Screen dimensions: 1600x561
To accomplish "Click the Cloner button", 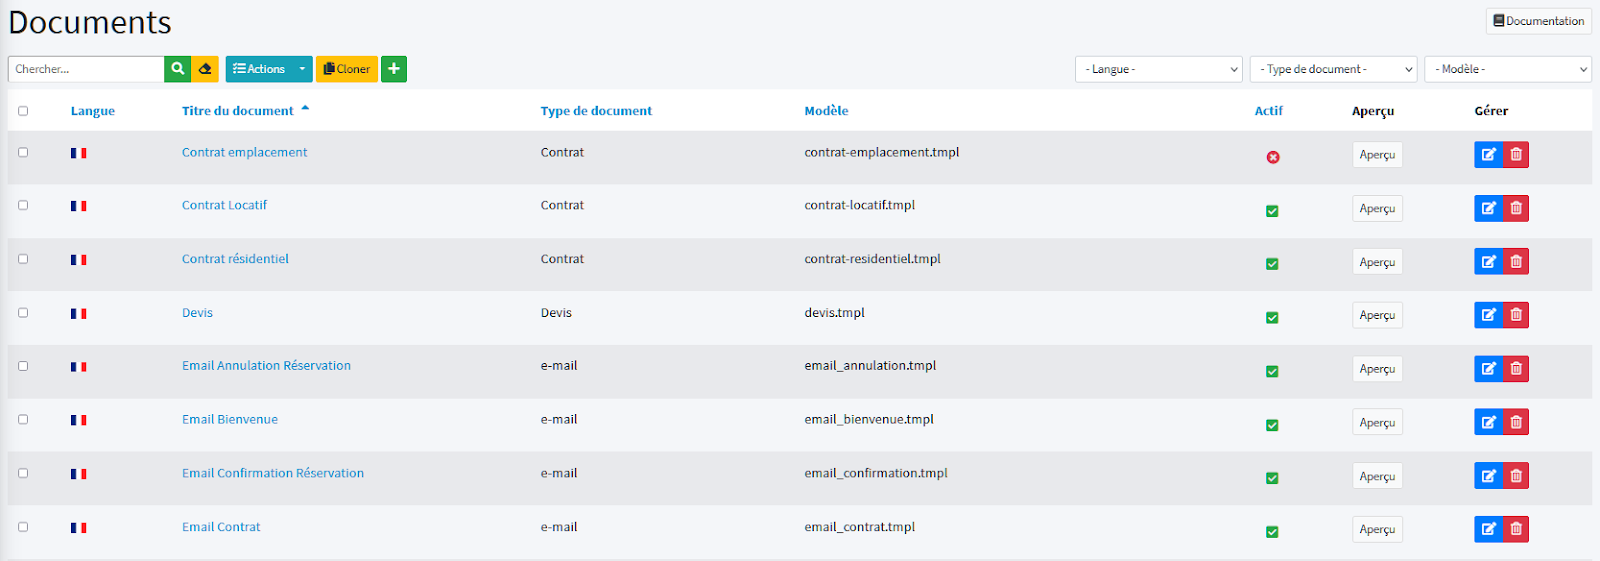I will coord(347,69).
